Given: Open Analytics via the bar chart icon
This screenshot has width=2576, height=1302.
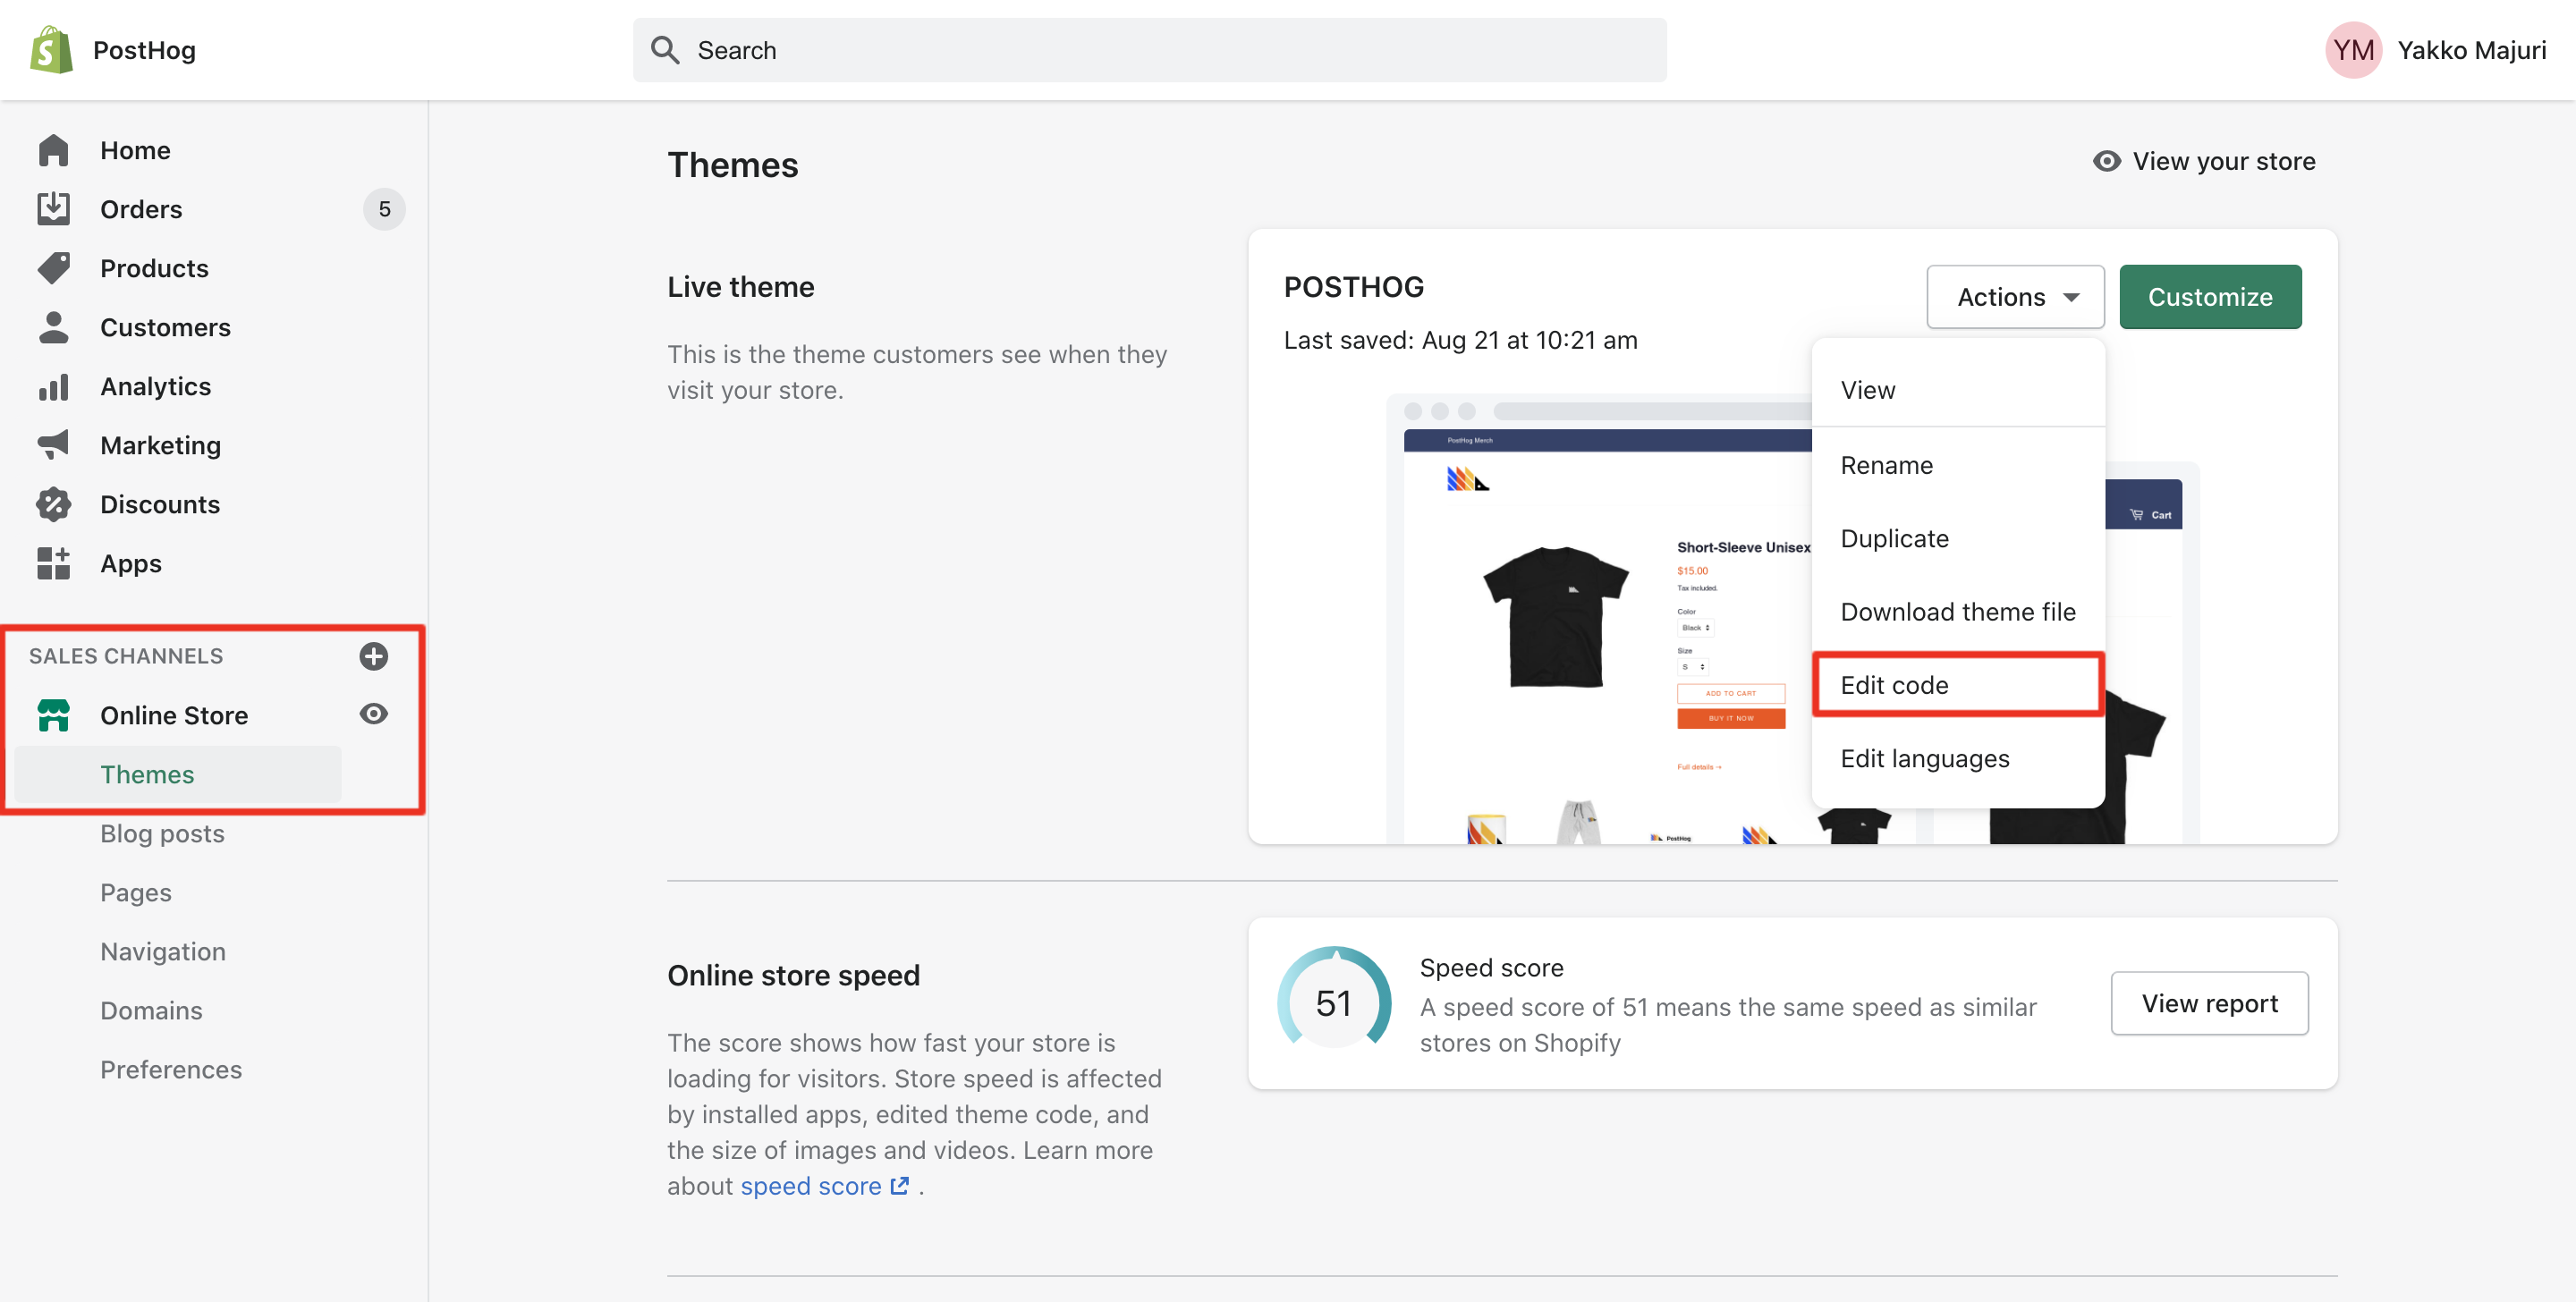Looking at the screenshot, I should tap(53, 386).
